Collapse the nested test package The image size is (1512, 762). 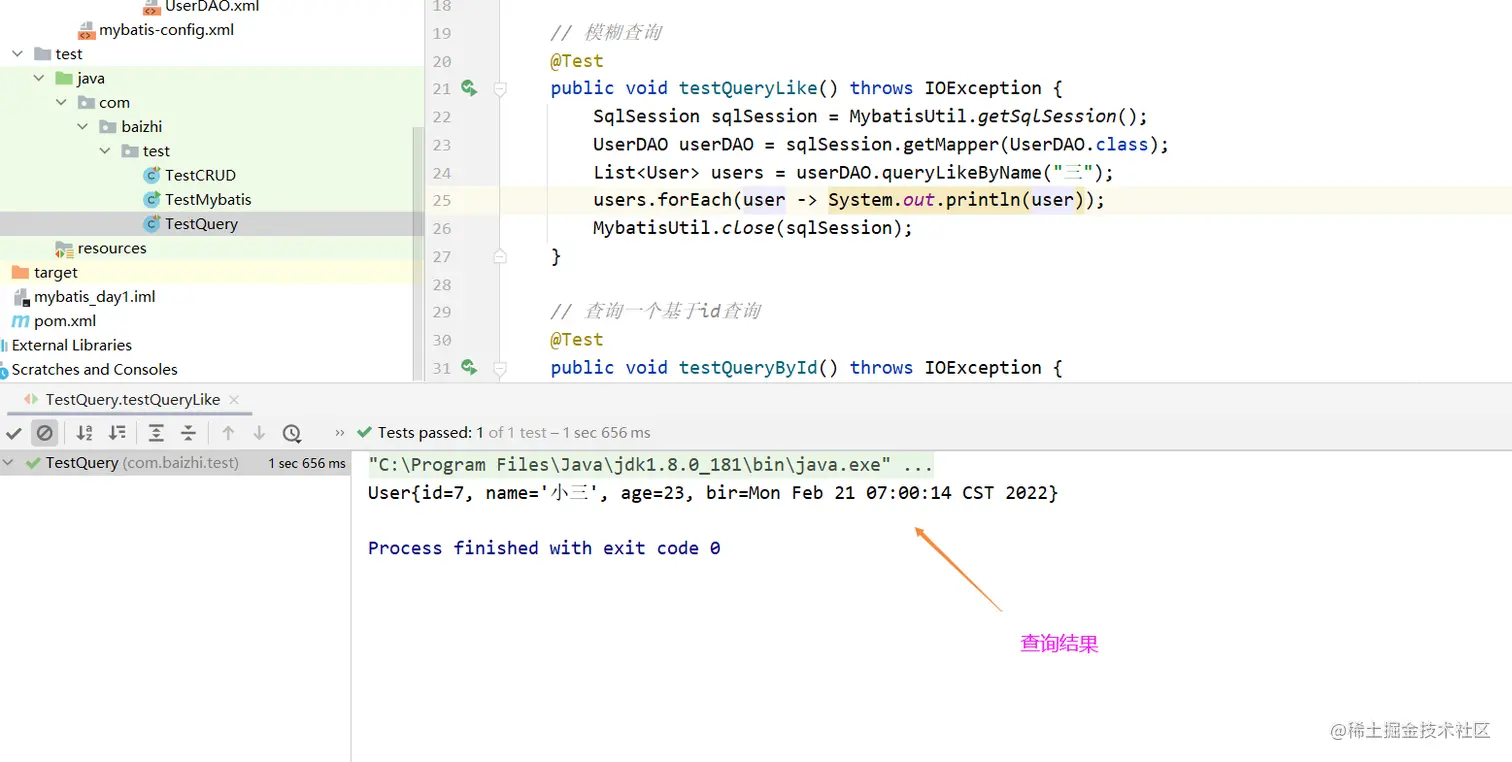[x=105, y=151]
